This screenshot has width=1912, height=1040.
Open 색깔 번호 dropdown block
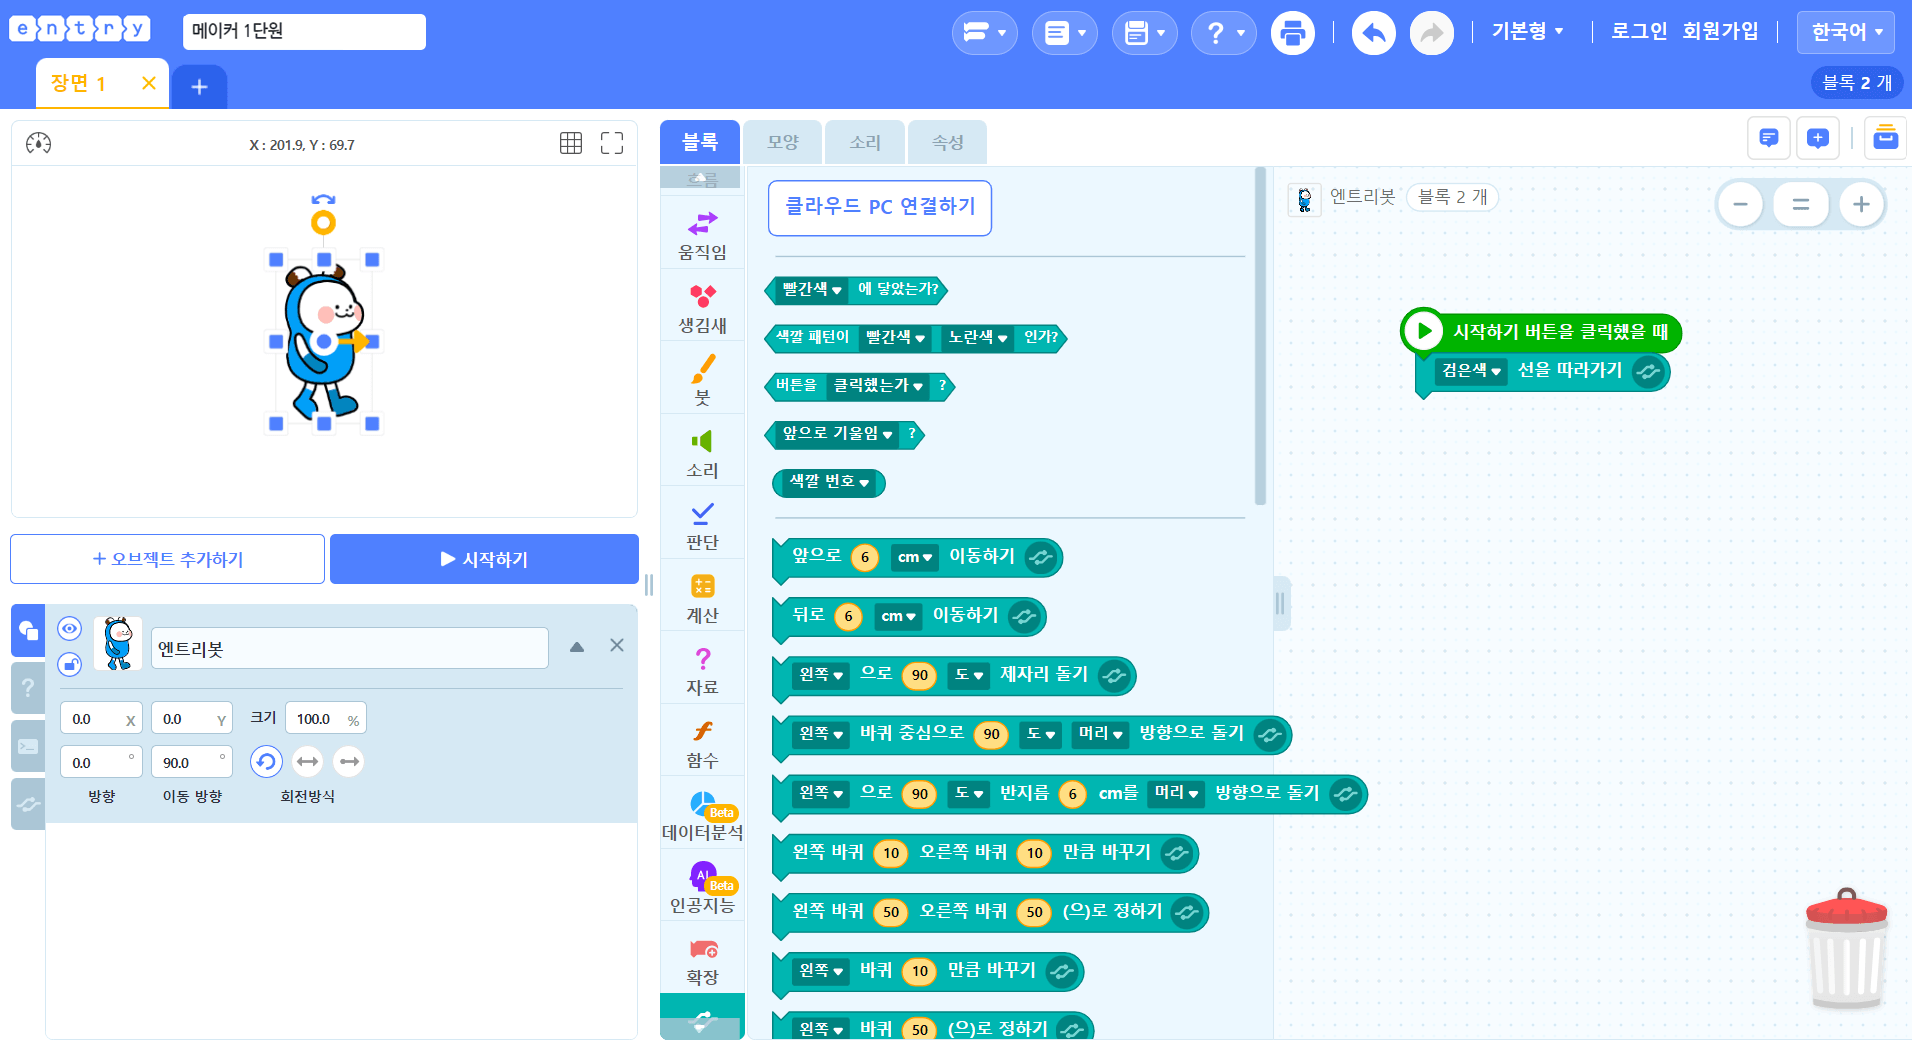[829, 482]
